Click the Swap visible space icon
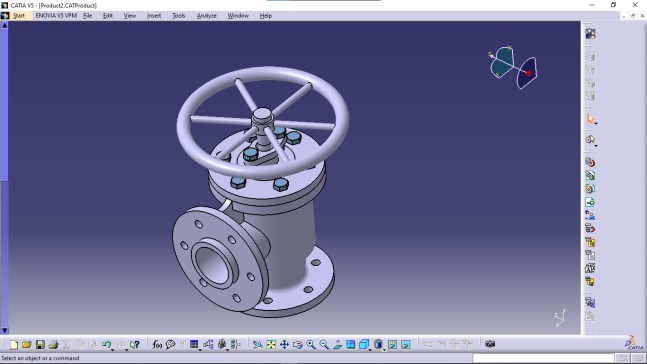Image resolution: width=647 pixels, height=364 pixels. click(x=406, y=344)
